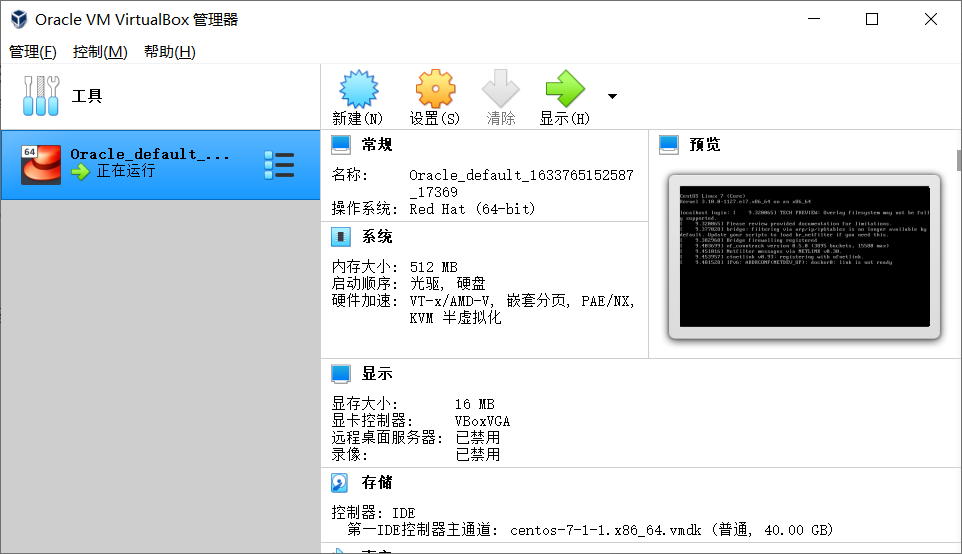Click the 系统 section header
This screenshot has width=962, height=554.
377,237
